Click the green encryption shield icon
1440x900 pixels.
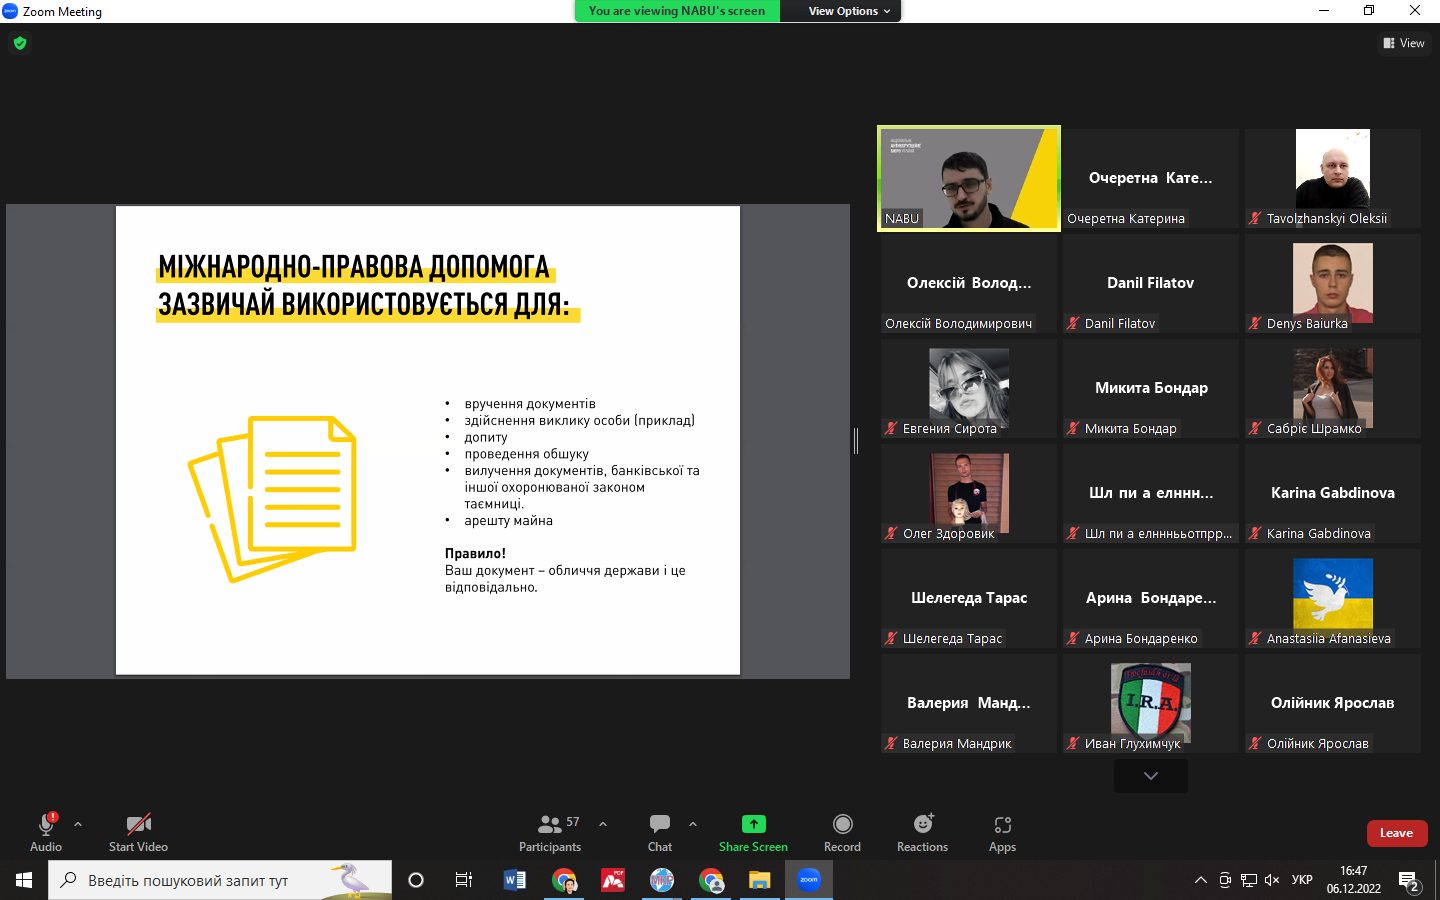[20, 43]
